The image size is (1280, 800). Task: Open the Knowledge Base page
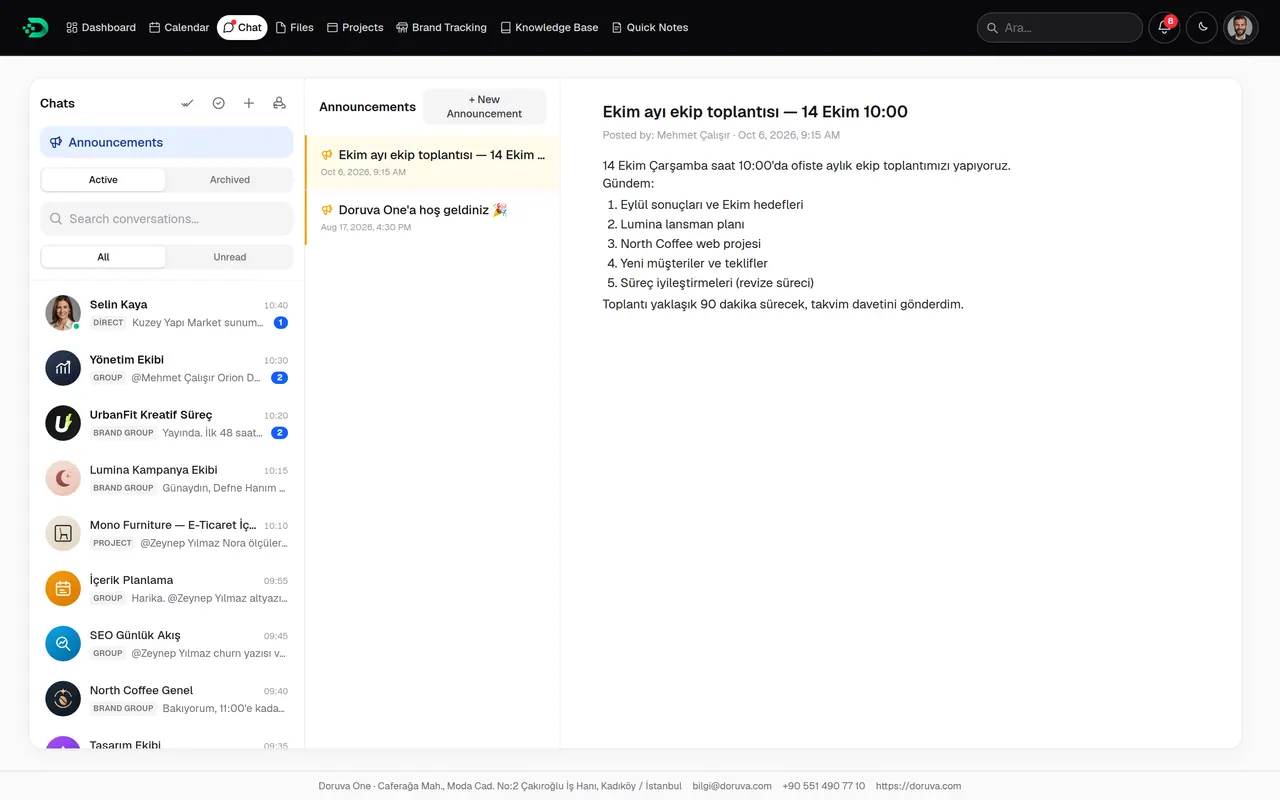[549, 27]
